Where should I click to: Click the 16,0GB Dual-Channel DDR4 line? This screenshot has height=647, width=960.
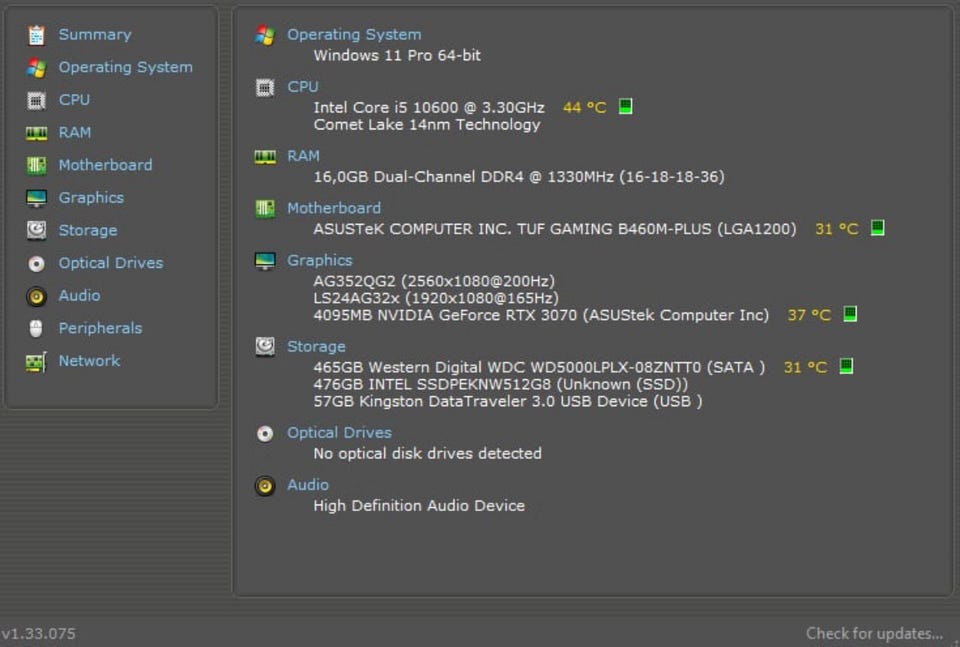[519, 177]
